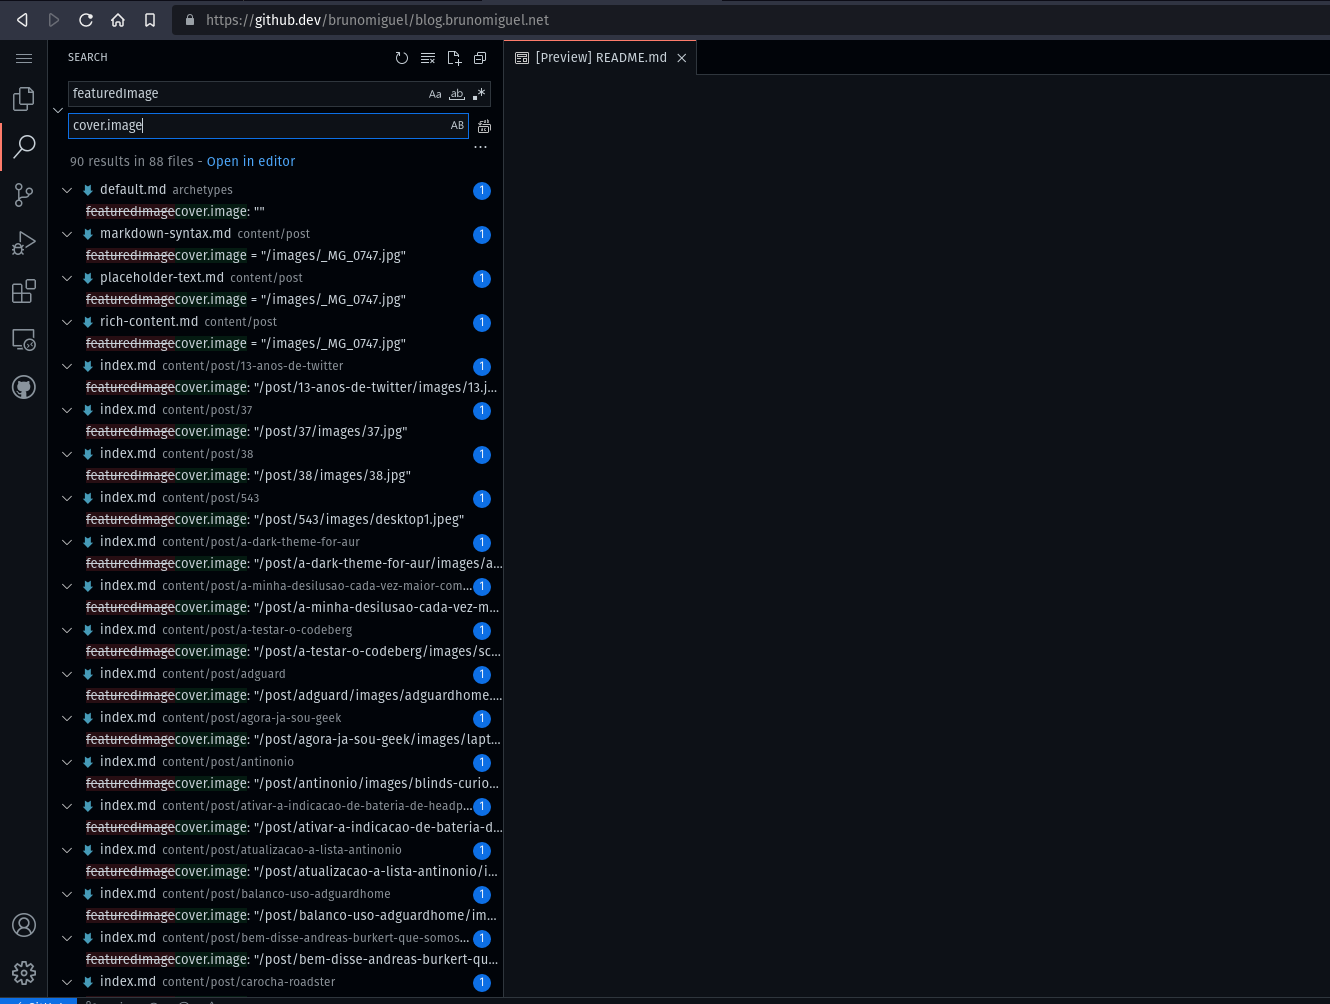Toggle Match Whole Word option
The image size is (1330, 1004).
click(457, 94)
